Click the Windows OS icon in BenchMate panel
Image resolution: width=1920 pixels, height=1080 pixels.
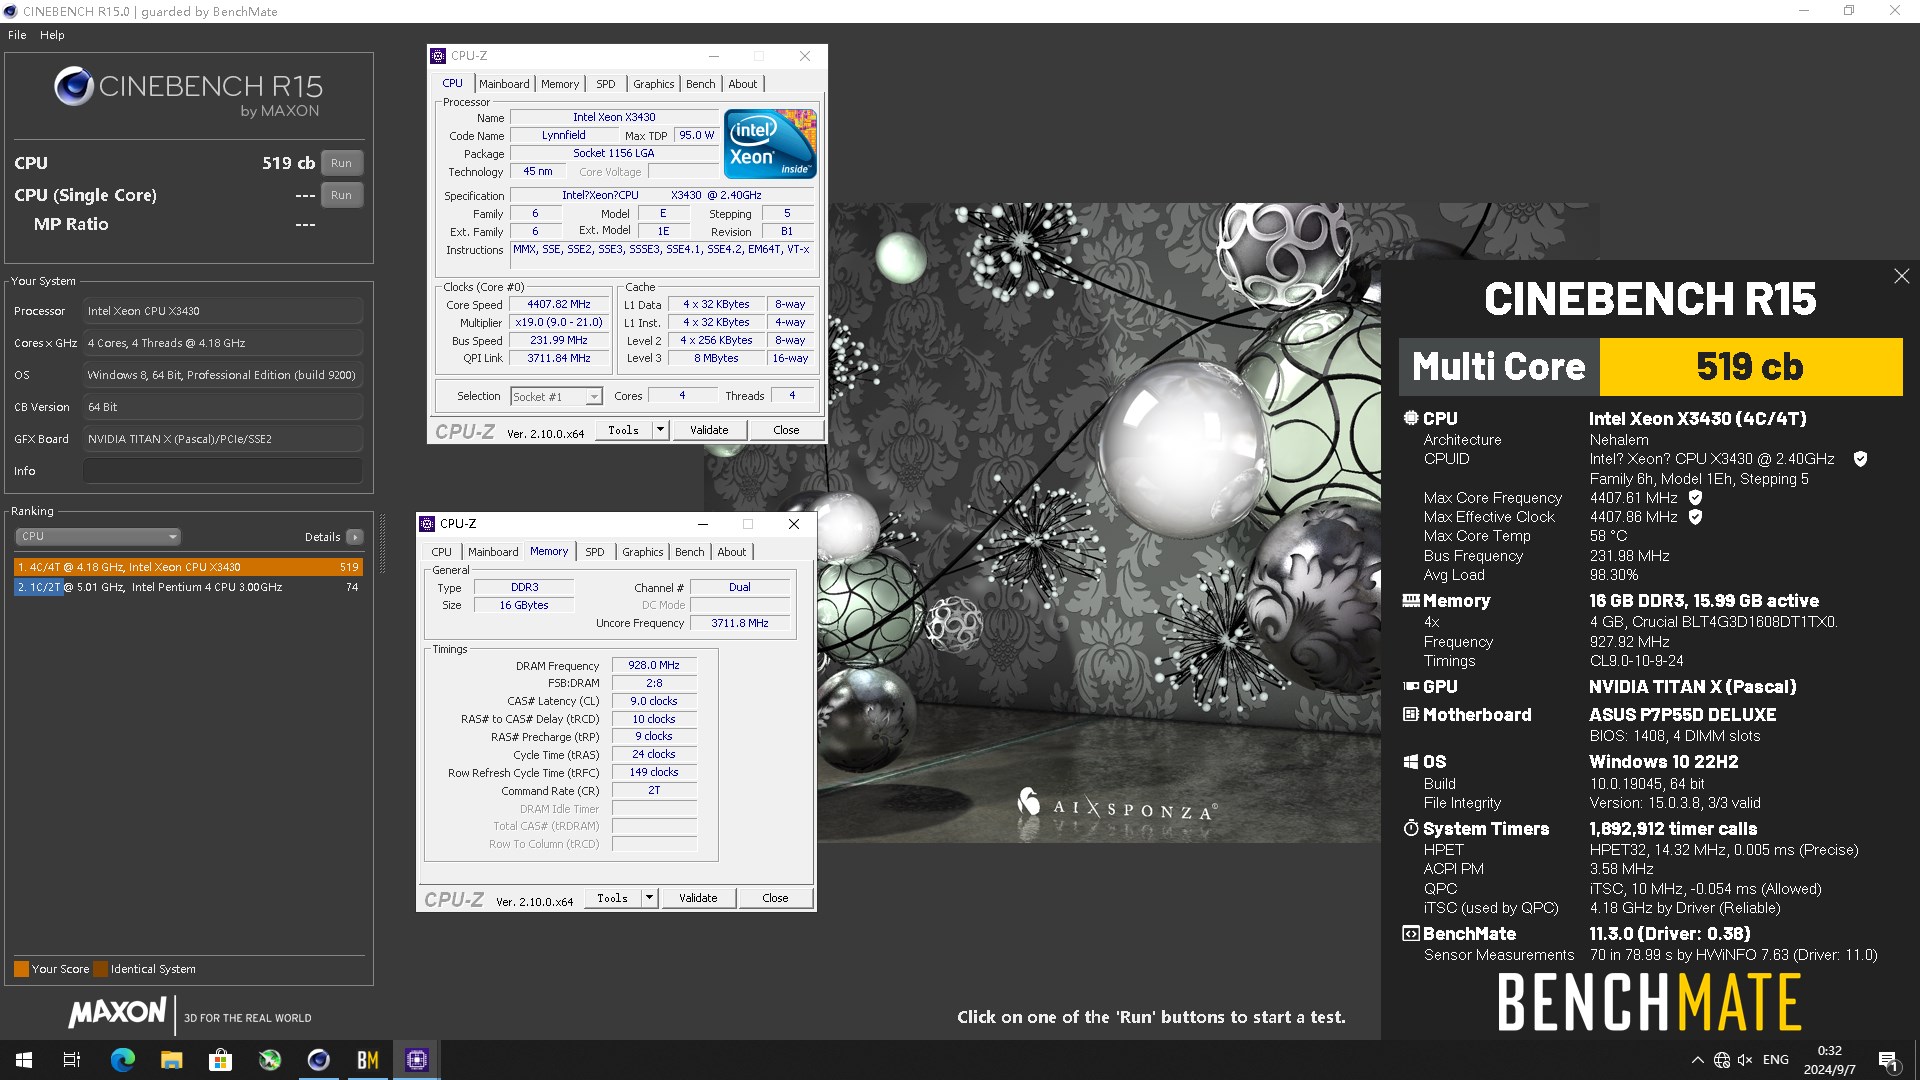coord(1411,762)
